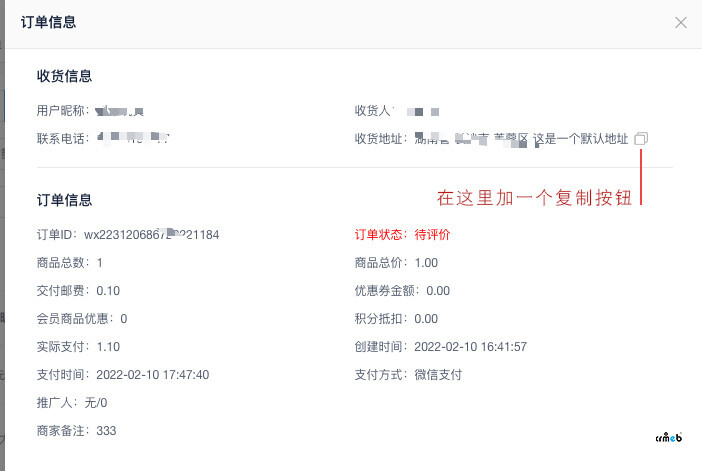Click the 订单信息 section heading above 订单ID
The width and height of the screenshot is (702, 471).
coord(64,200)
